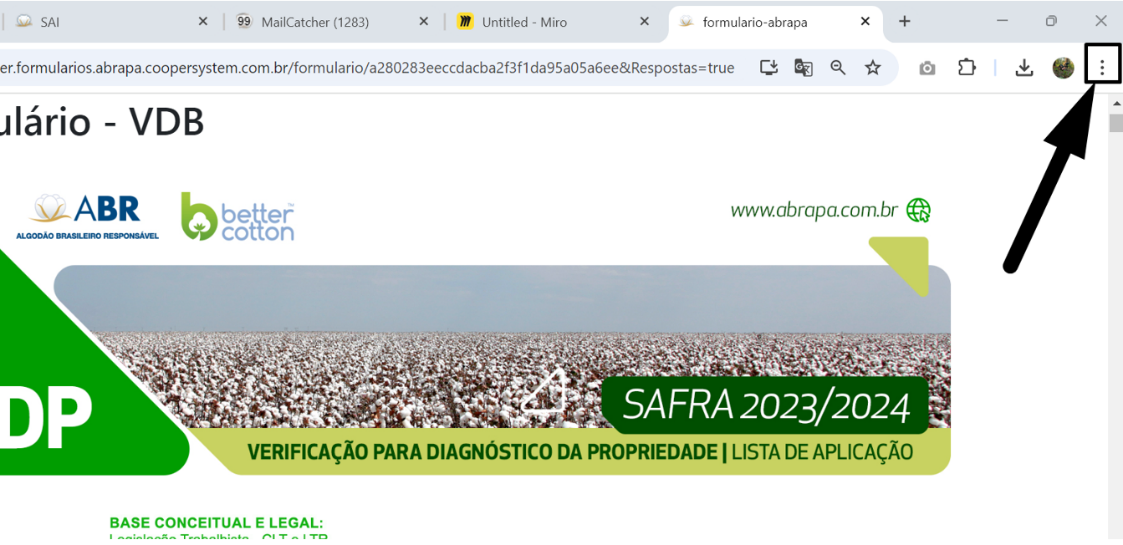The image size is (1123, 545).
Task: Open the Chrome three-dot menu
Action: point(1102,68)
